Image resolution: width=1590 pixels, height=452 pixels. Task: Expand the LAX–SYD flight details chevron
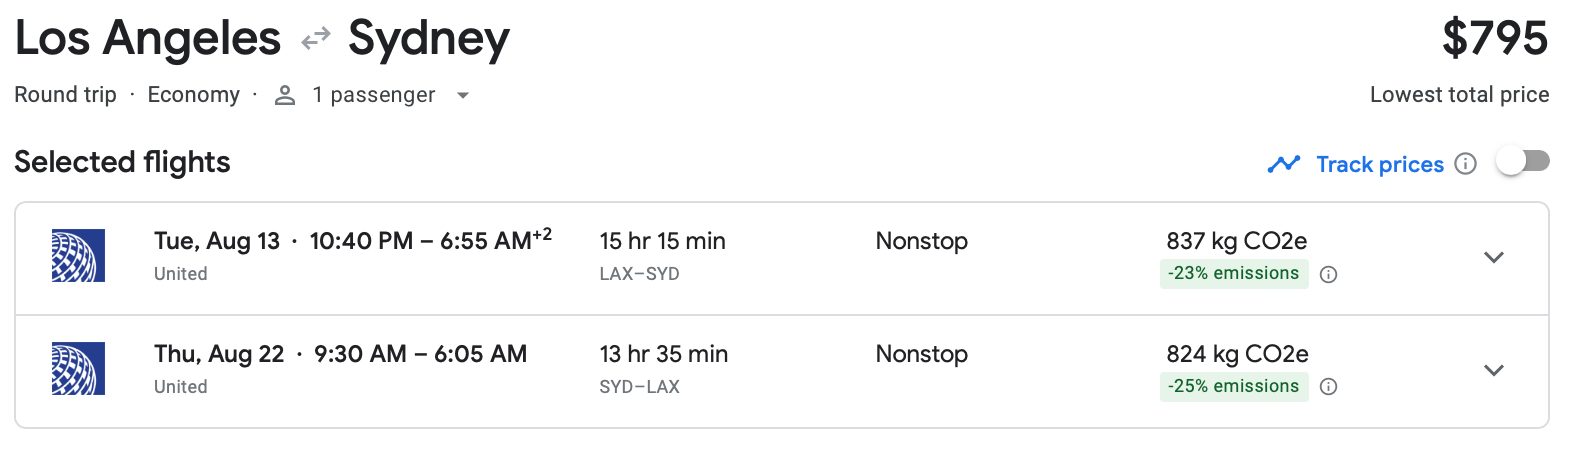click(1494, 257)
